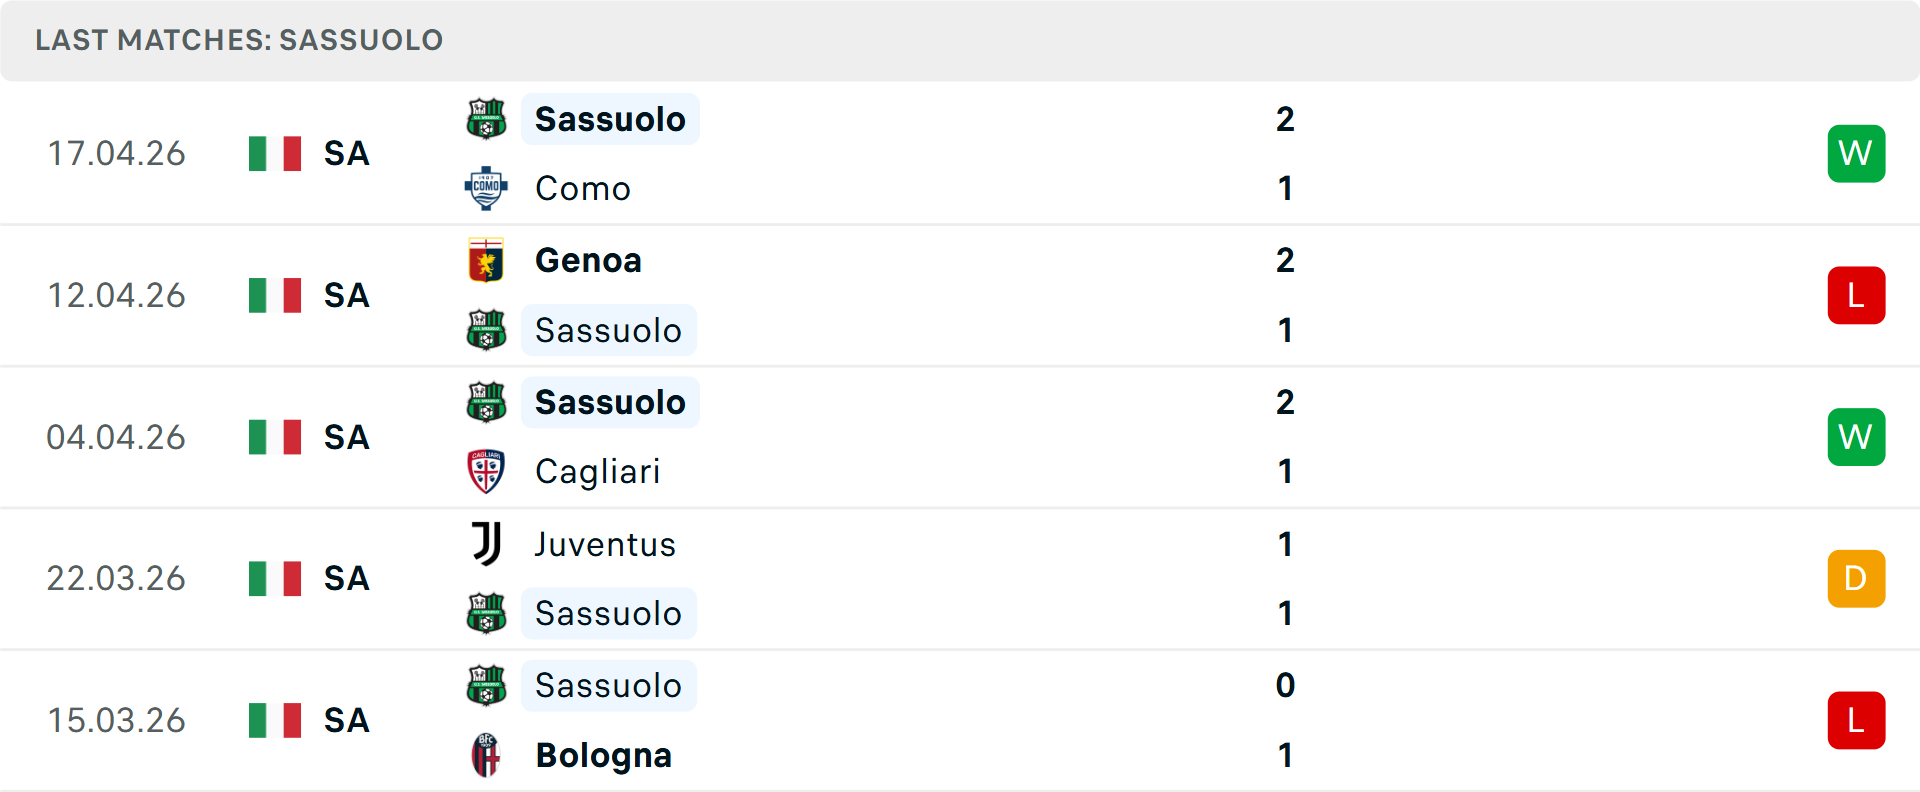
Task: Open the highlighted Sassuolo team name link
Action: 610,119
